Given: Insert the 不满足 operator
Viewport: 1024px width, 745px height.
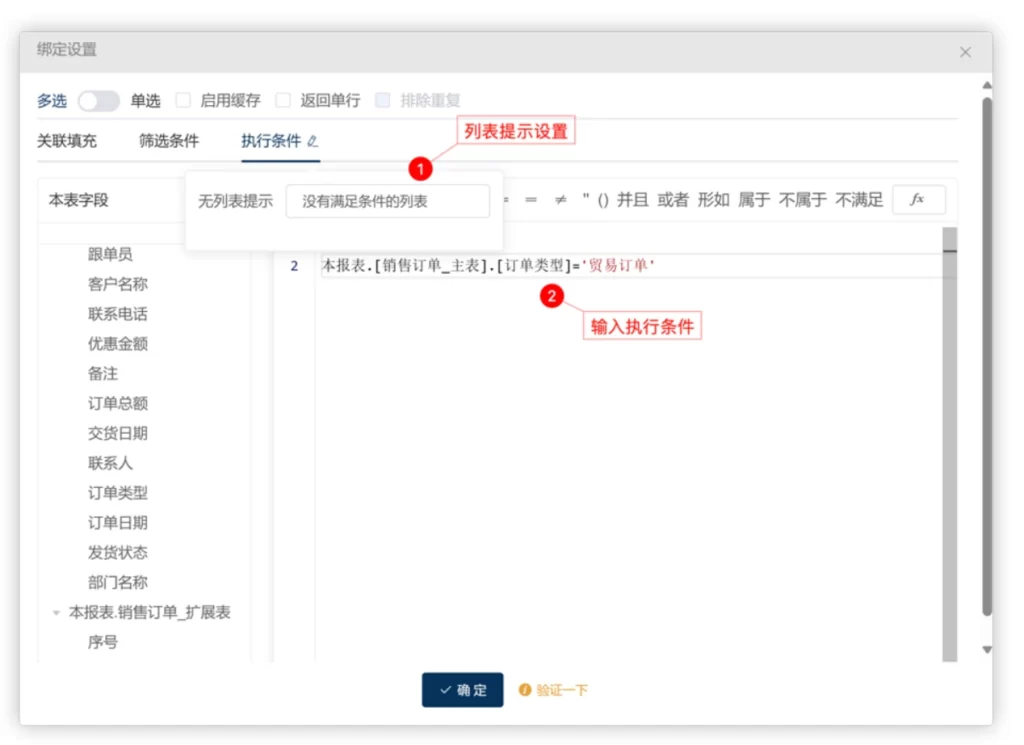Looking at the screenshot, I should click(x=859, y=200).
